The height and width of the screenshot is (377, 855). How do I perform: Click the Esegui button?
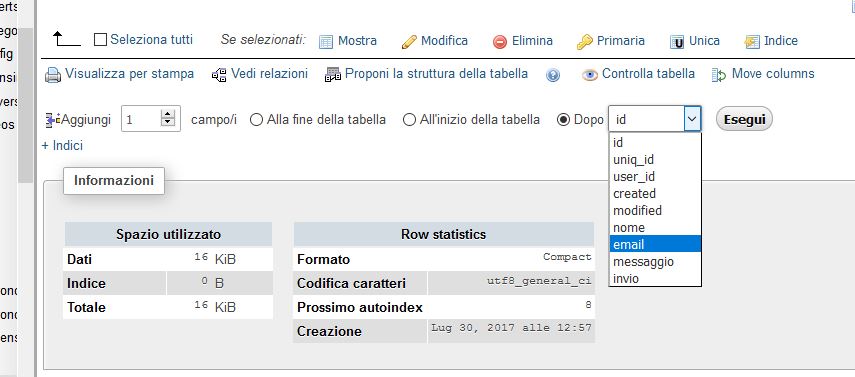(744, 119)
